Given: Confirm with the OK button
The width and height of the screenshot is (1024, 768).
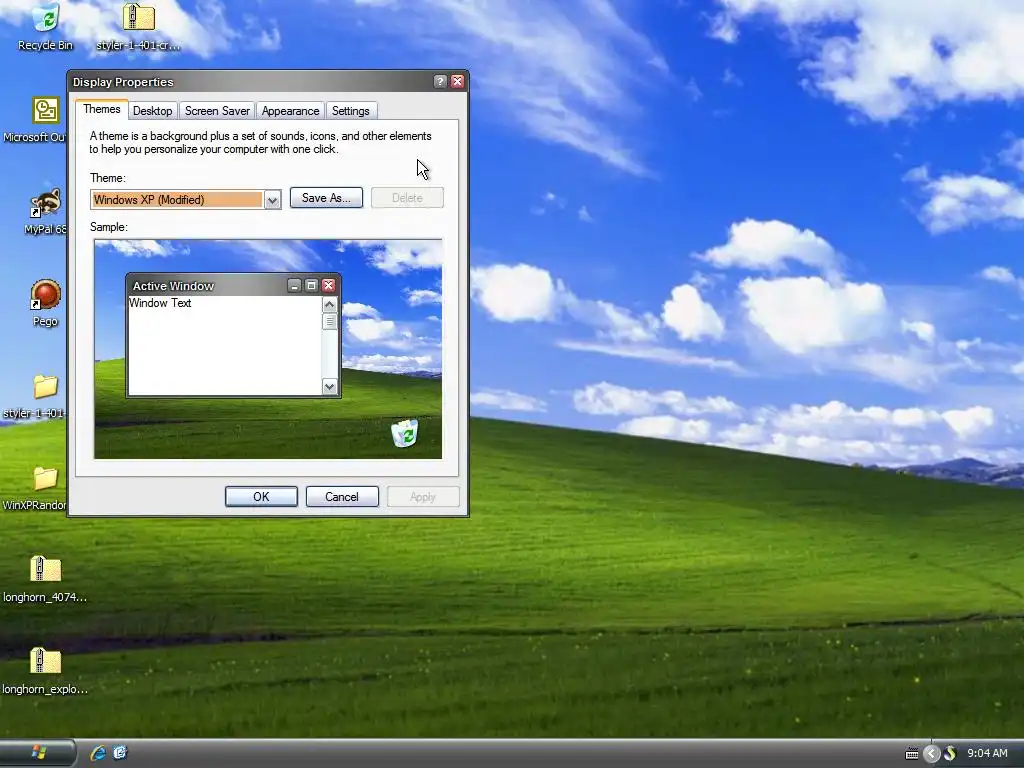Looking at the screenshot, I should pos(261,497).
